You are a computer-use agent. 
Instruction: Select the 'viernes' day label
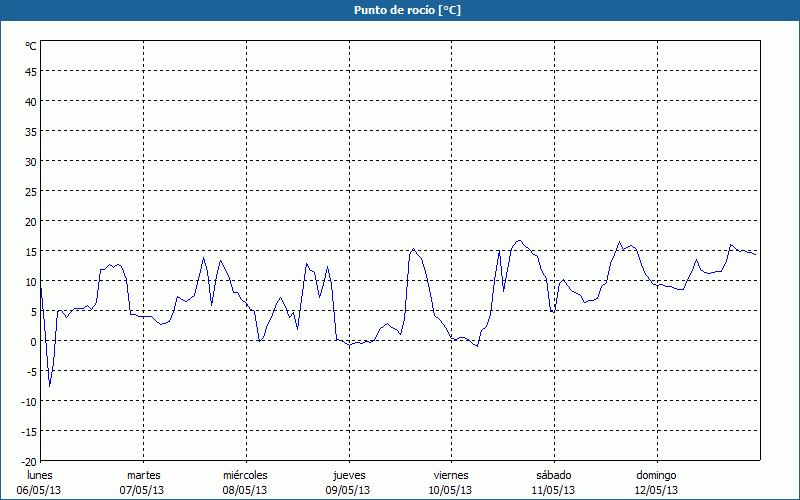tap(450, 475)
